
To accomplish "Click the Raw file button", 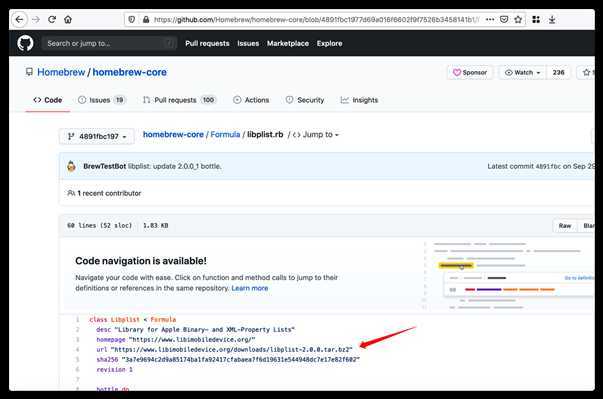I will 565,226.
